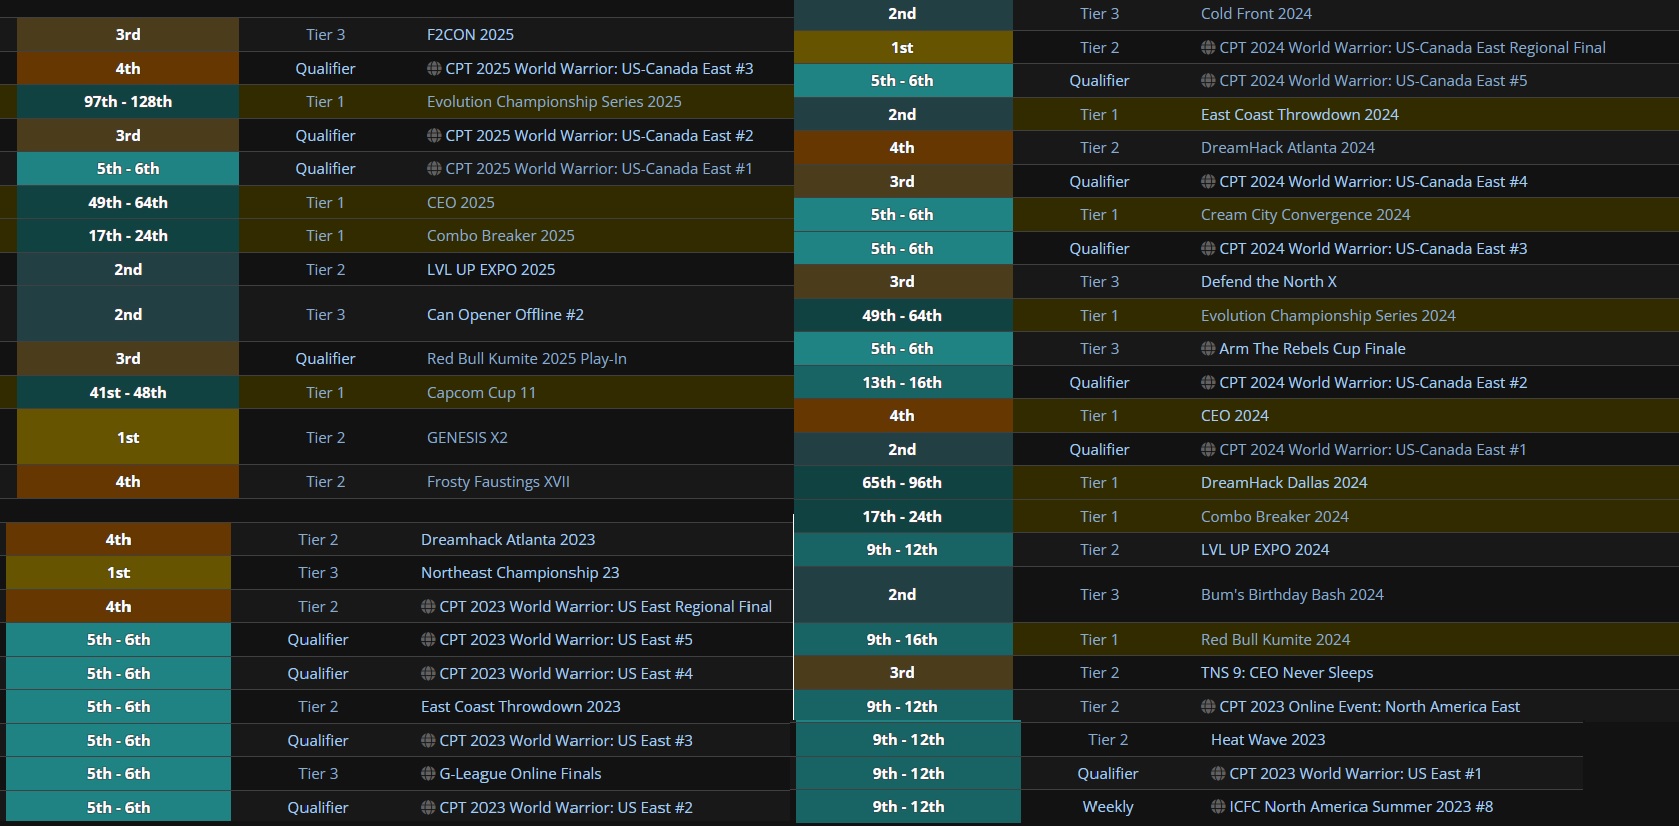Open the Cold Front 2024 link
The image size is (1679, 826).
(x=1256, y=14)
